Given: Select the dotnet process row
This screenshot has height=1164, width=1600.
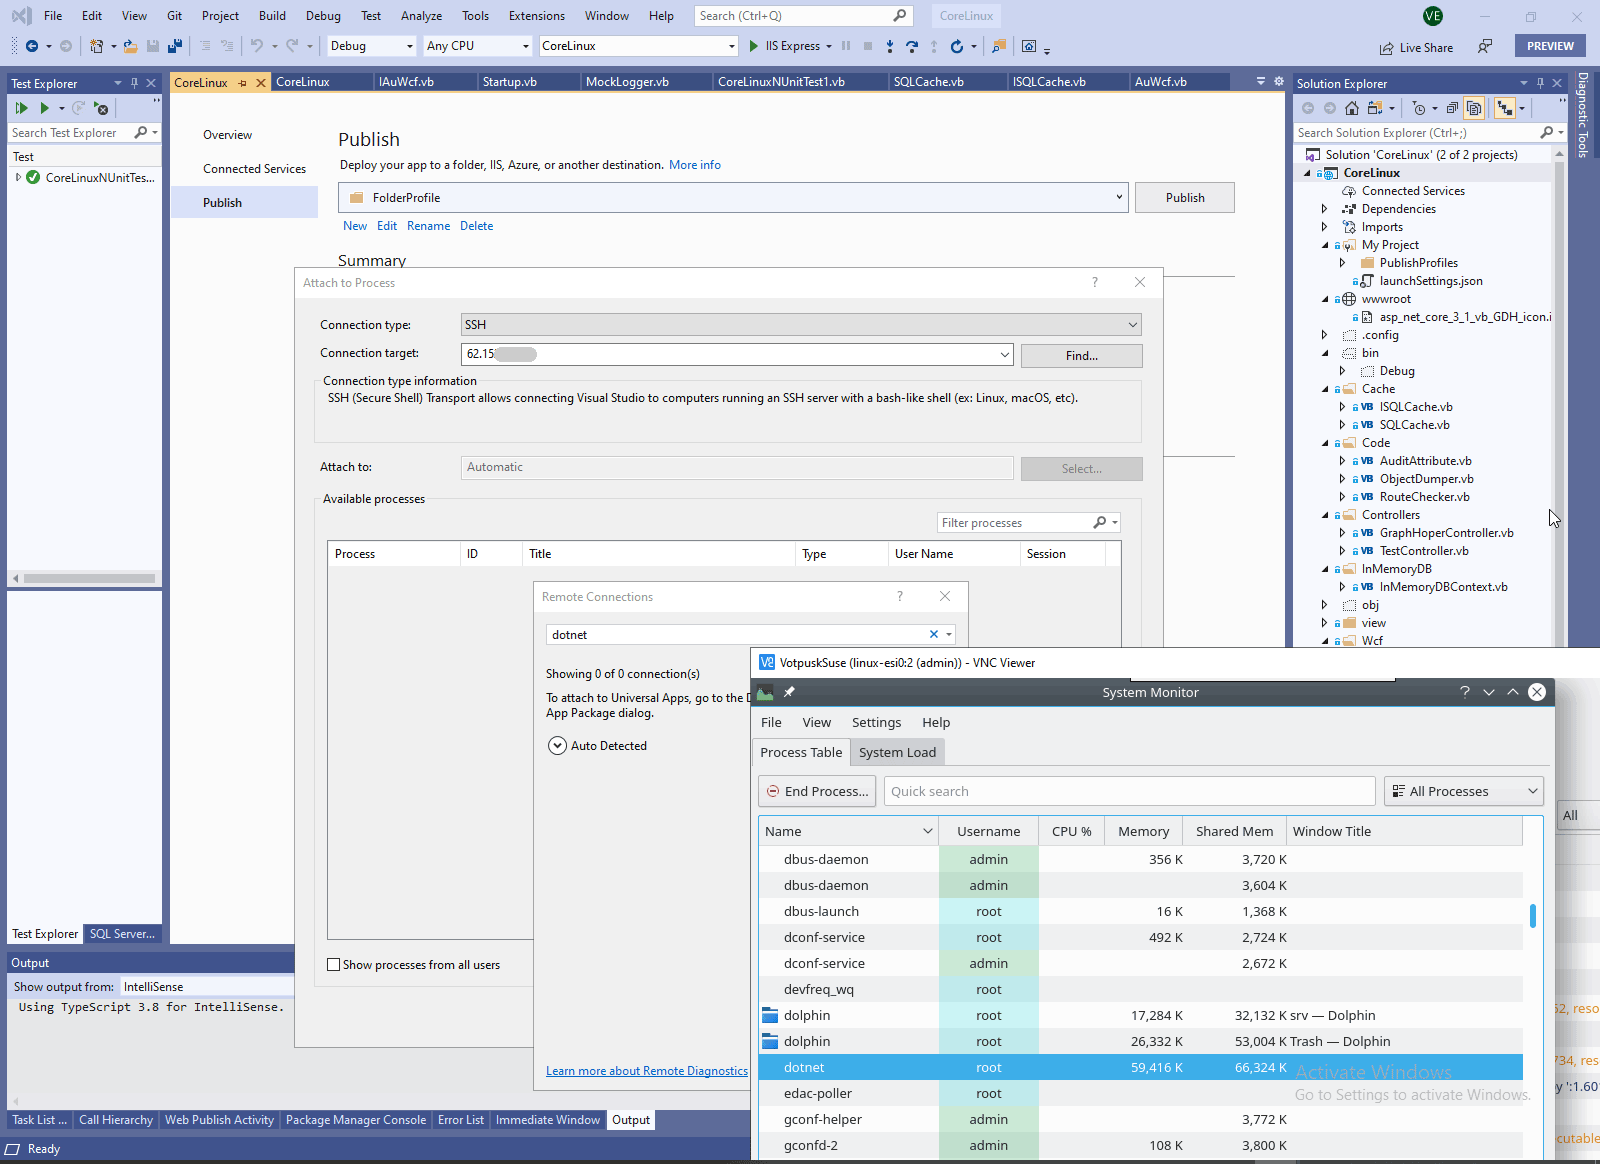Looking at the screenshot, I should coord(1140,1067).
